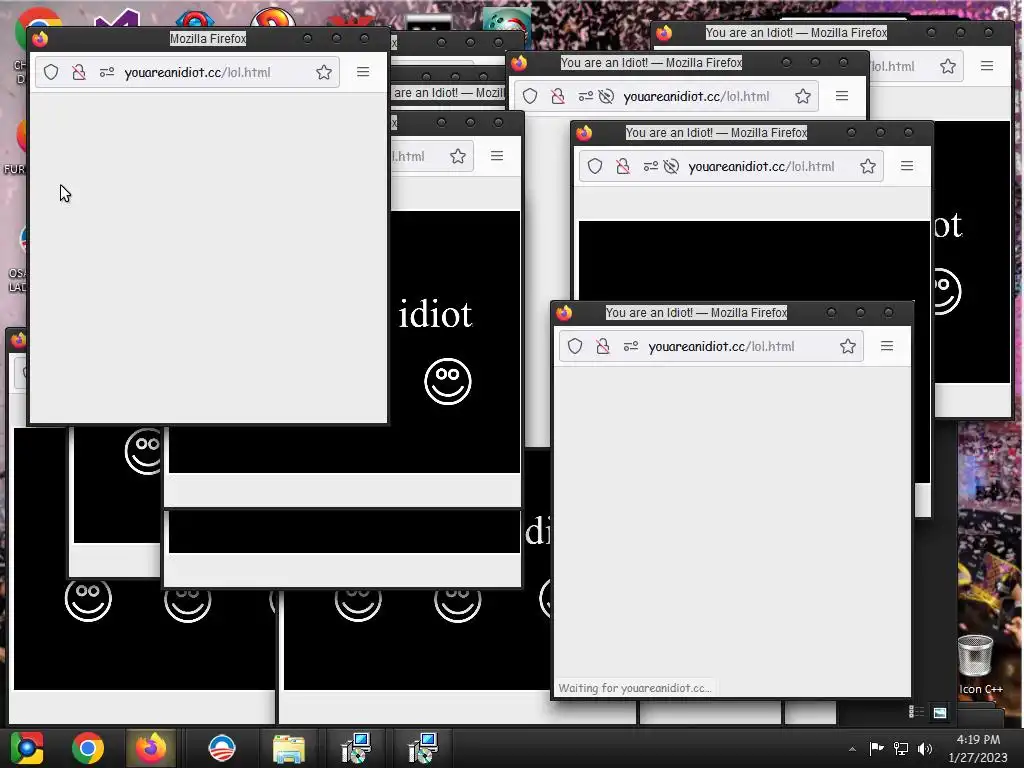Viewport: 1024px width, 768px height.
Task: Open Google Chrome from the taskbar
Action: pyautogui.click(x=88, y=748)
